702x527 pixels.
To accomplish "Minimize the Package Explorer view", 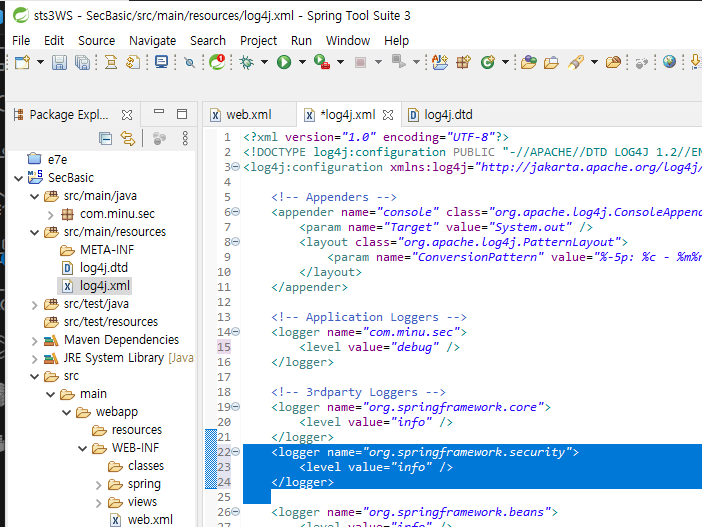I will click(159, 111).
